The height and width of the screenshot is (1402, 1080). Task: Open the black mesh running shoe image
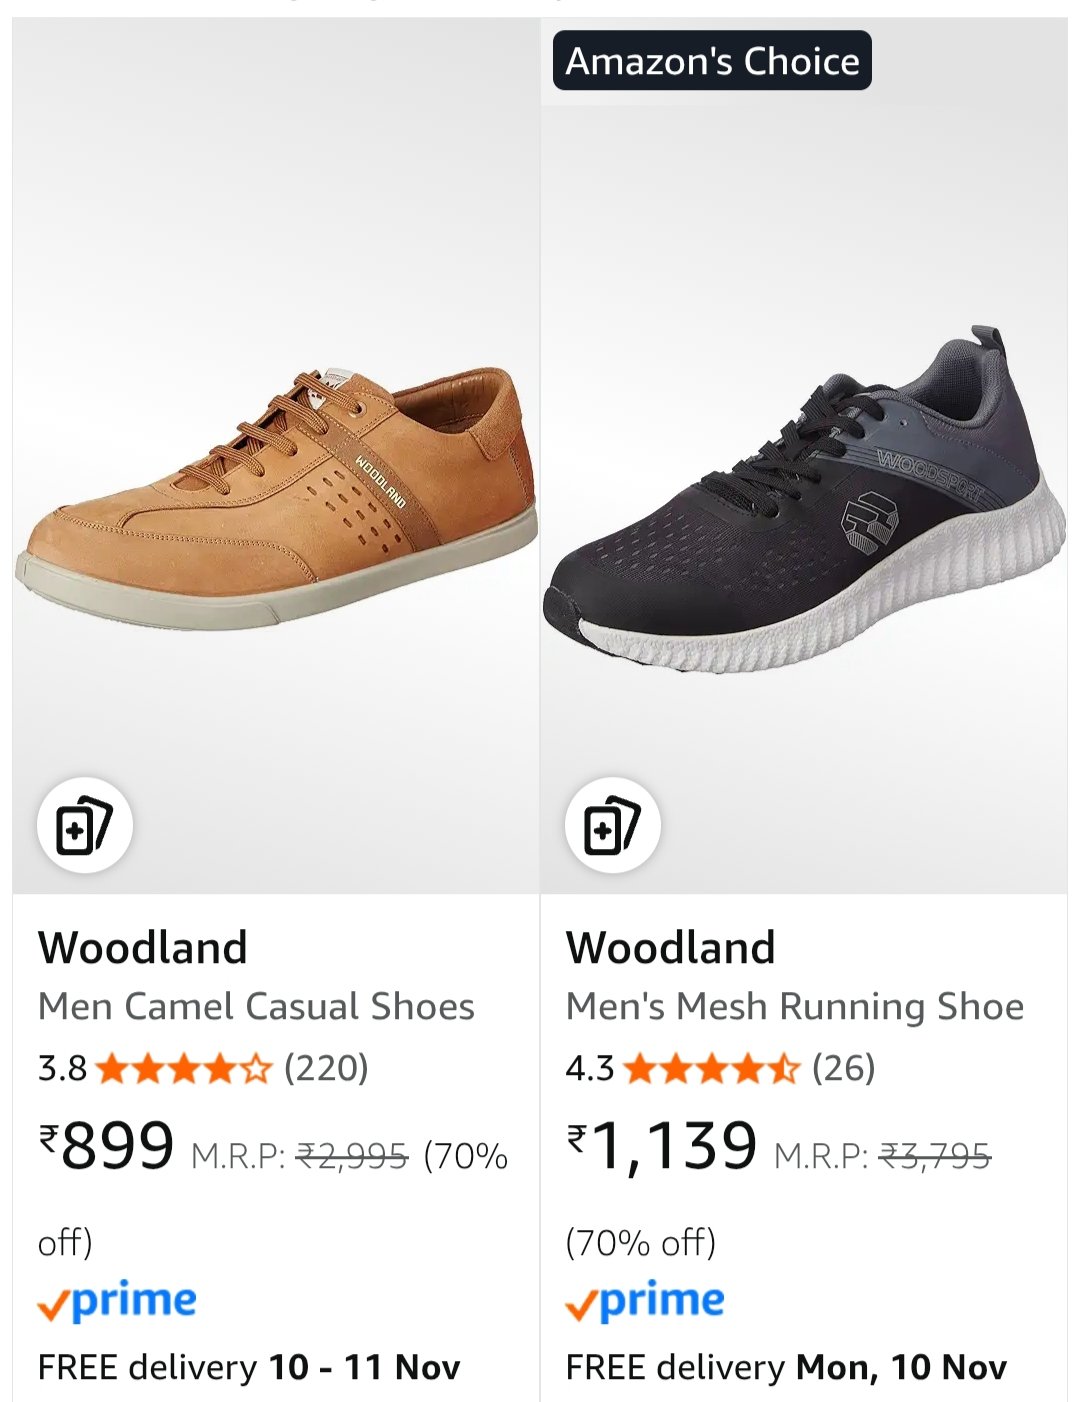(x=804, y=500)
